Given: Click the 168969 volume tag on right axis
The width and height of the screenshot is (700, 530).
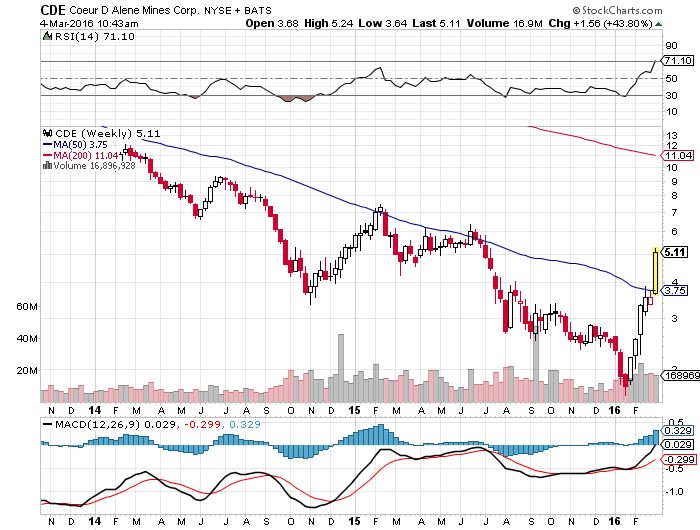Looking at the screenshot, I should point(680,376).
